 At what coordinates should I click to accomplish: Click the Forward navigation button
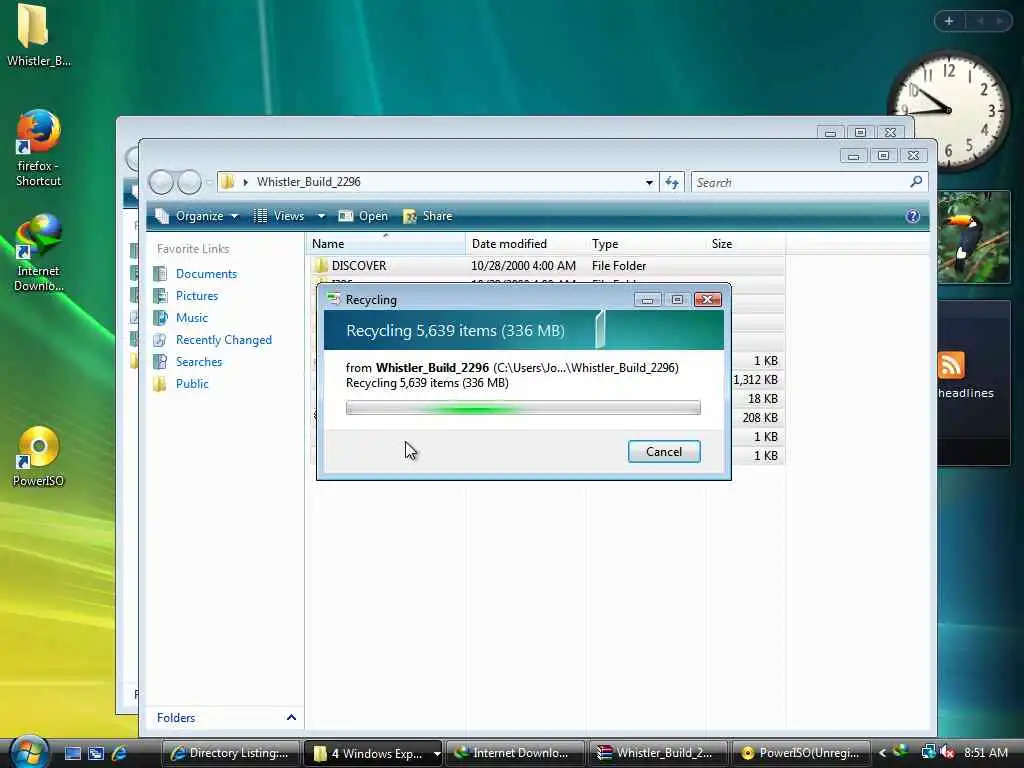(x=189, y=182)
